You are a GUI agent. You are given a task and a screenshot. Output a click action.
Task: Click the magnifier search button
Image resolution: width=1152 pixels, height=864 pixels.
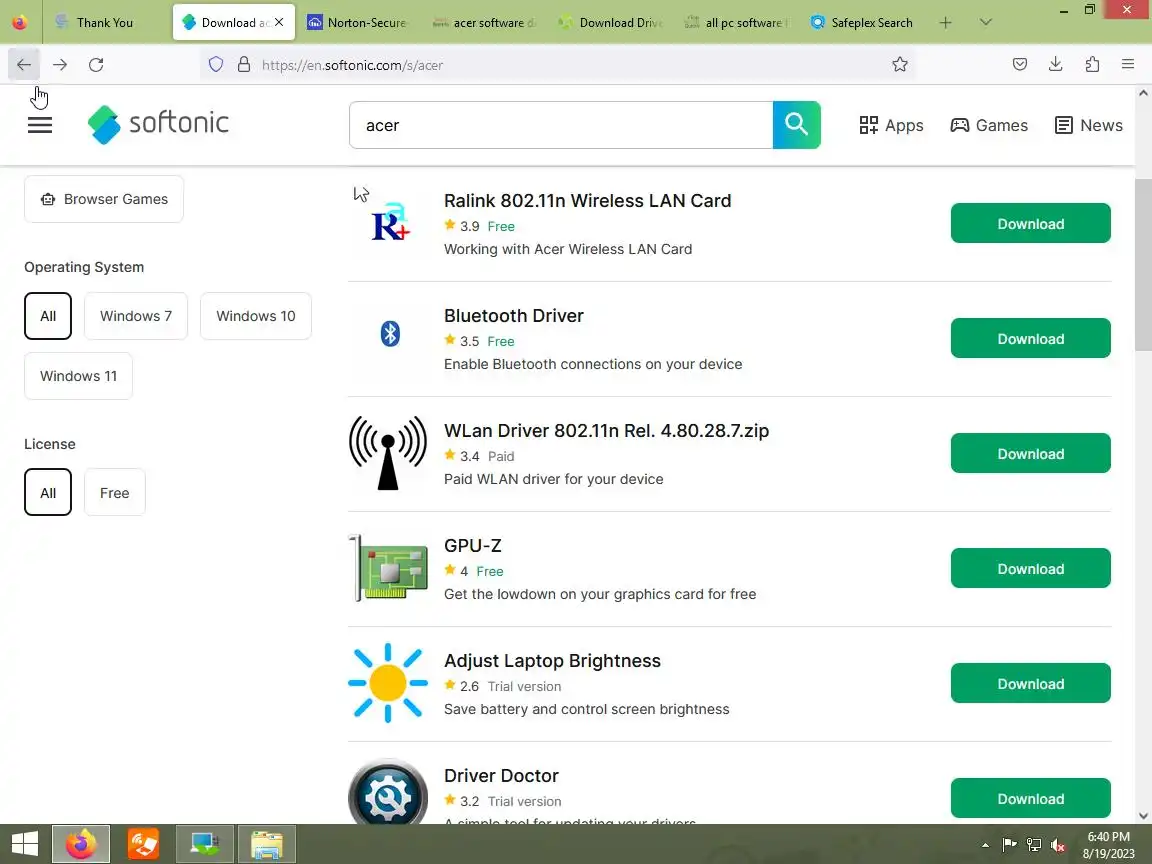tap(796, 125)
